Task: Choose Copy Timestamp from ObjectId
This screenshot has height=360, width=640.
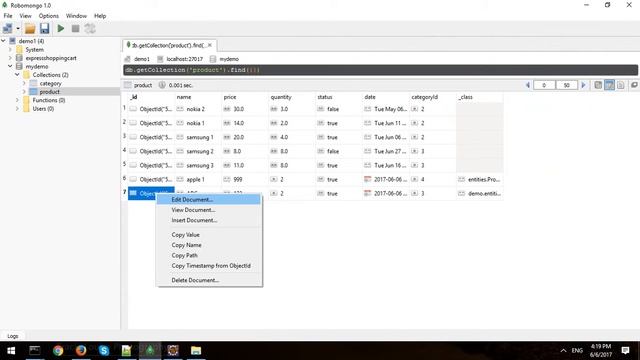Action: (x=209, y=266)
